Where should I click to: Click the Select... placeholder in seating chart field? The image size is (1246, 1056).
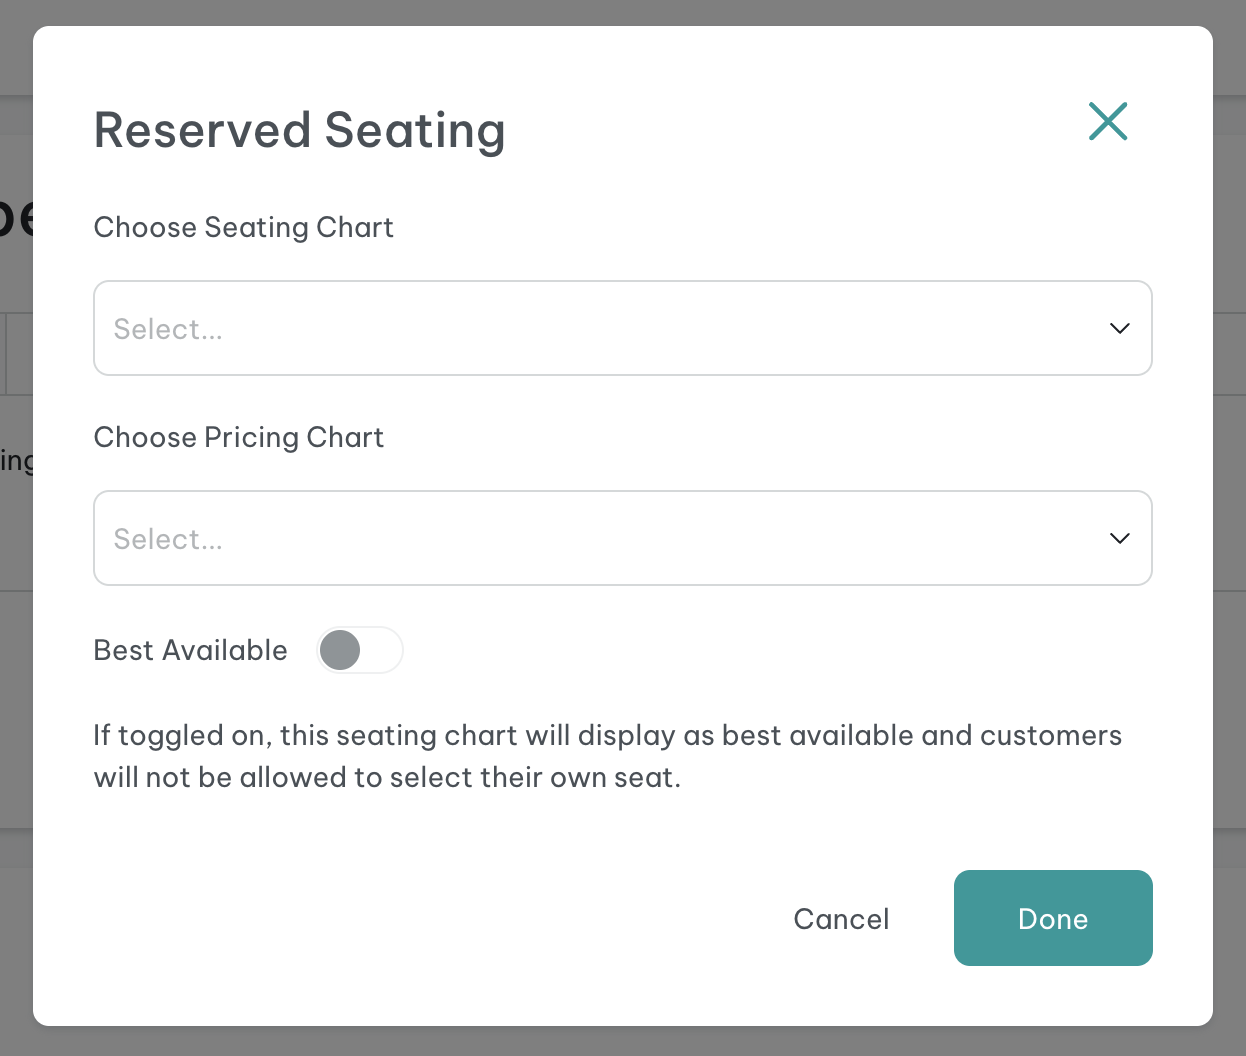point(168,329)
